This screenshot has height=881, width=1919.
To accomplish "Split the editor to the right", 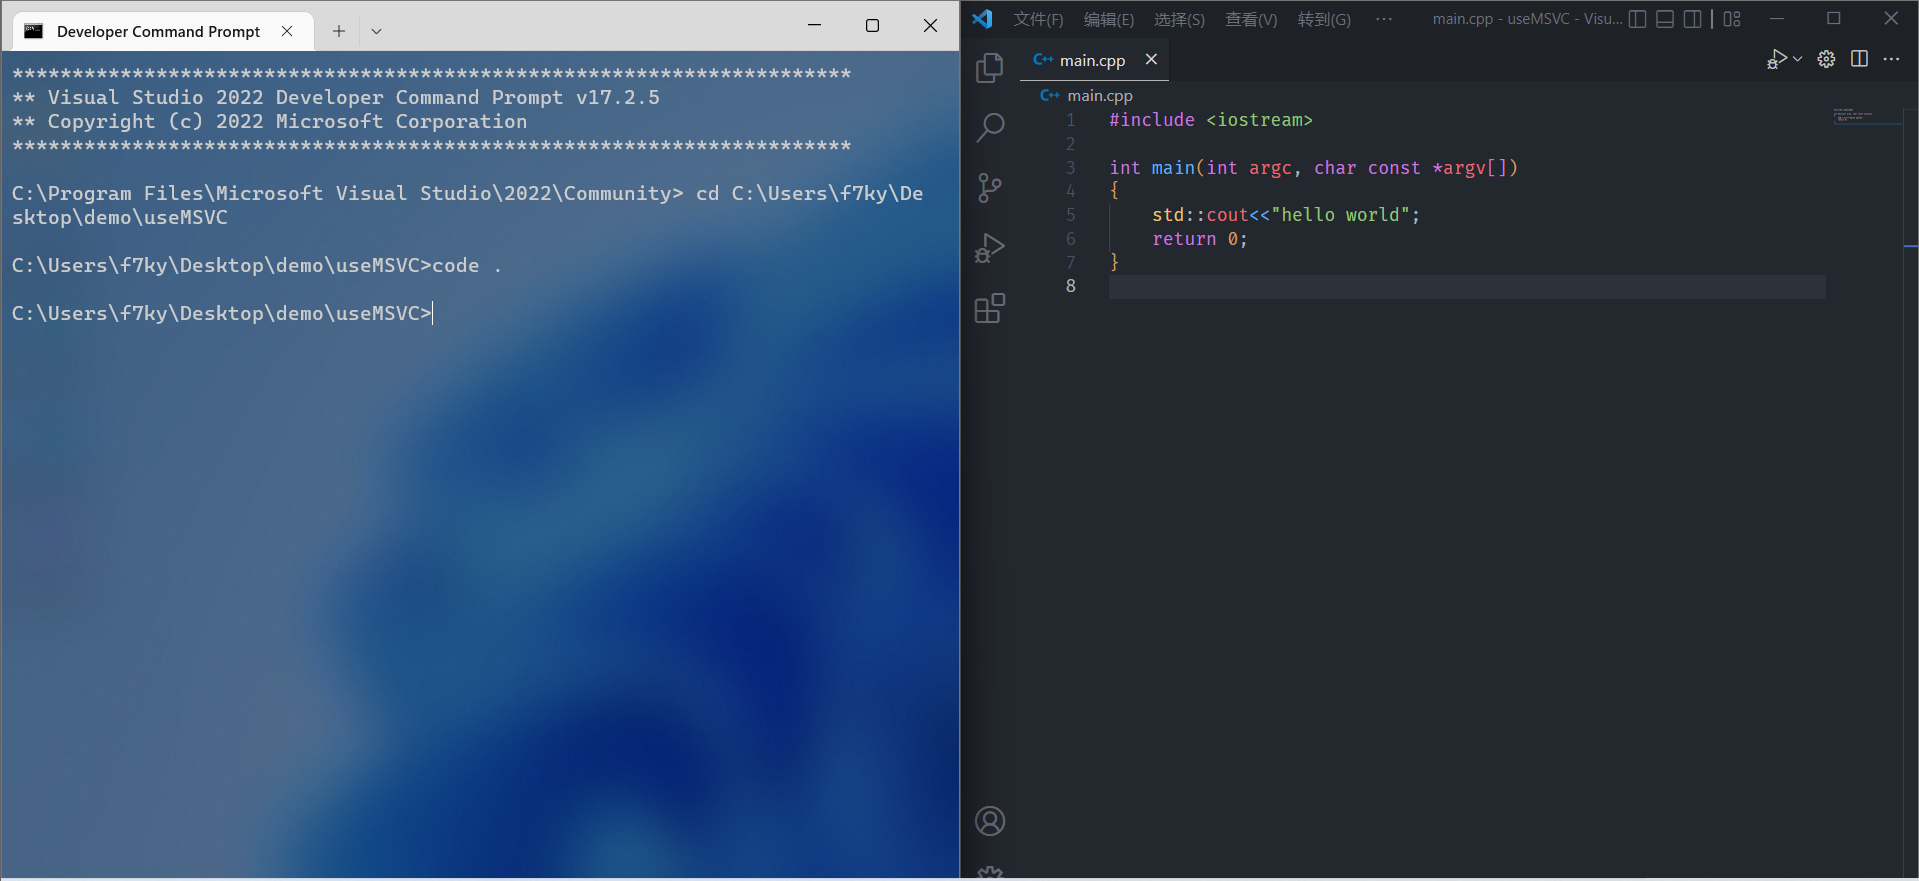I will click(1859, 59).
